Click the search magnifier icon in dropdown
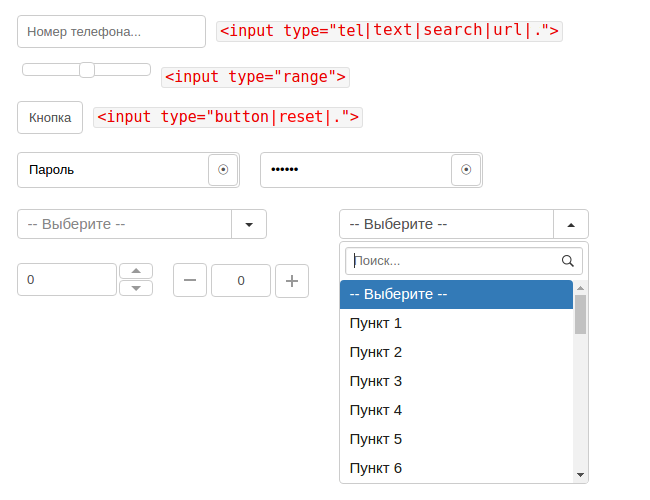 pyautogui.click(x=568, y=261)
